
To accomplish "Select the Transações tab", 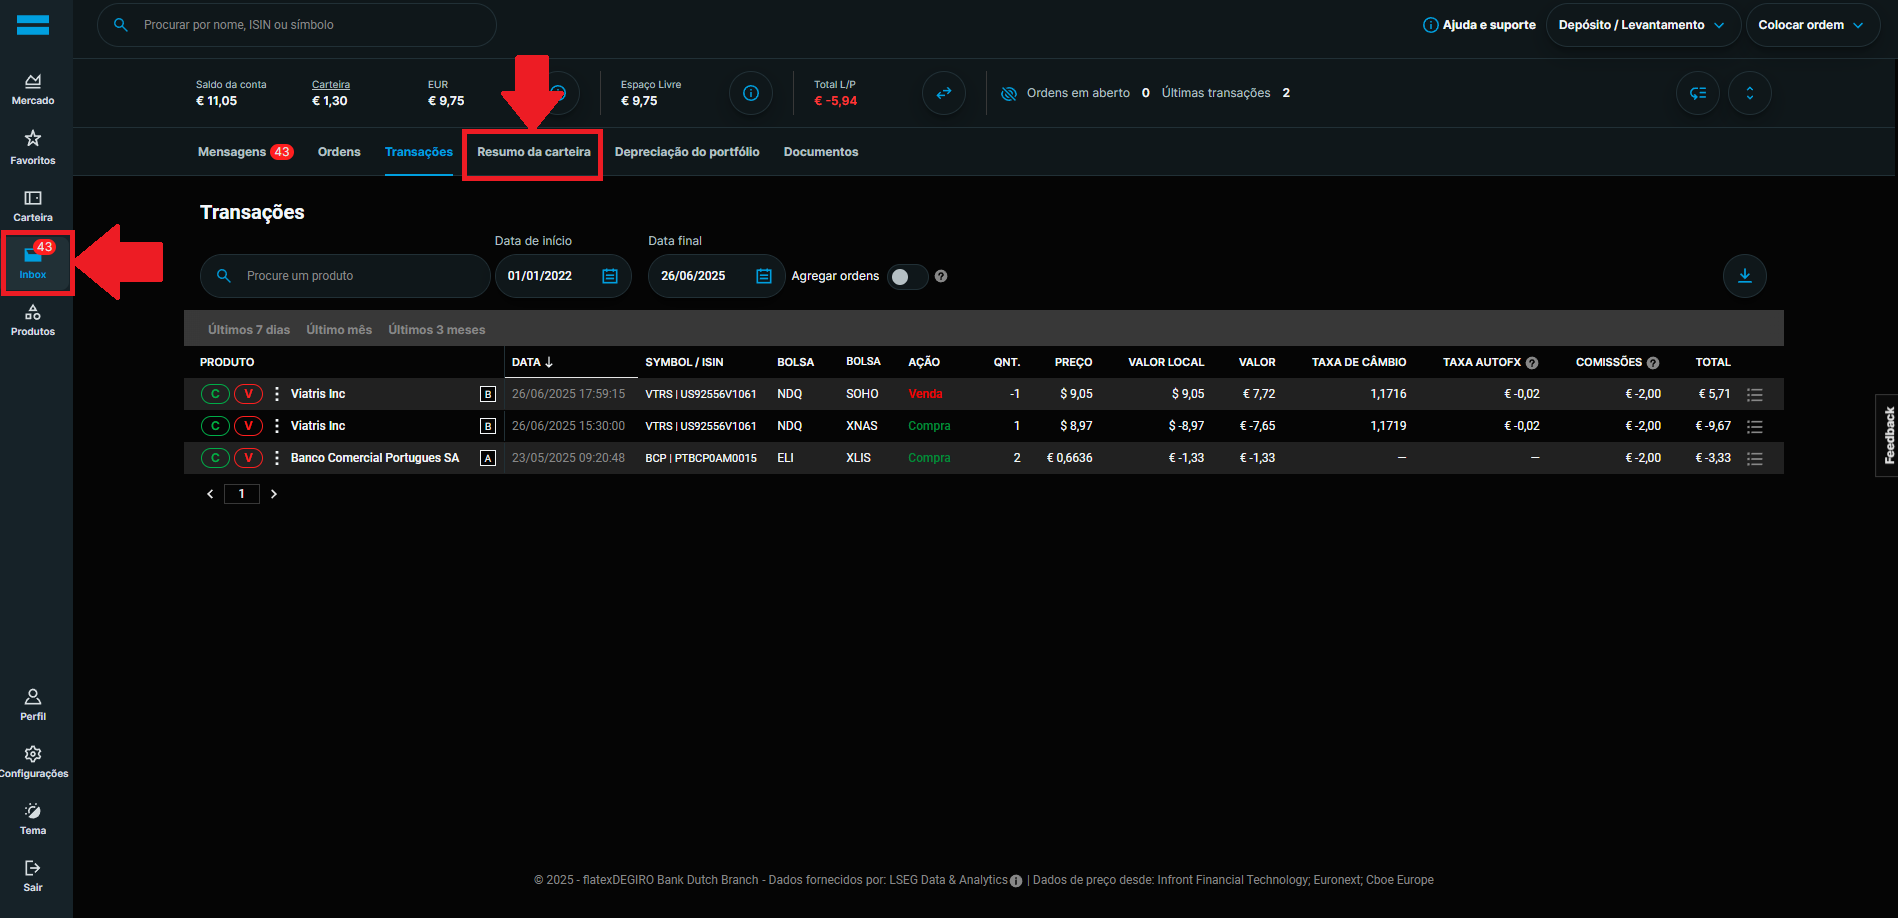I will (x=419, y=152).
